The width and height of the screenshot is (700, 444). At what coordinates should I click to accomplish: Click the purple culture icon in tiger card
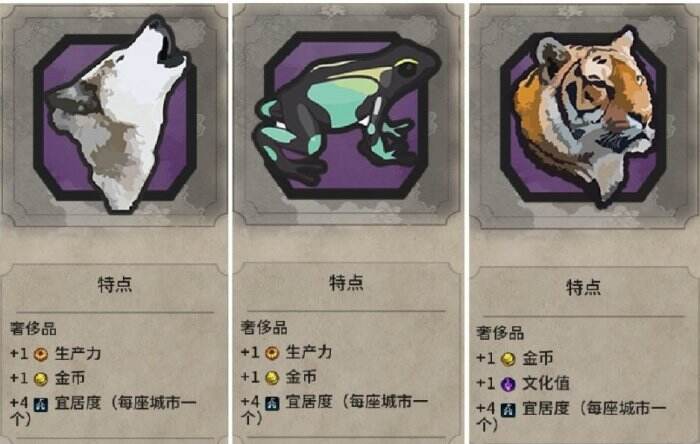tap(508, 384)
